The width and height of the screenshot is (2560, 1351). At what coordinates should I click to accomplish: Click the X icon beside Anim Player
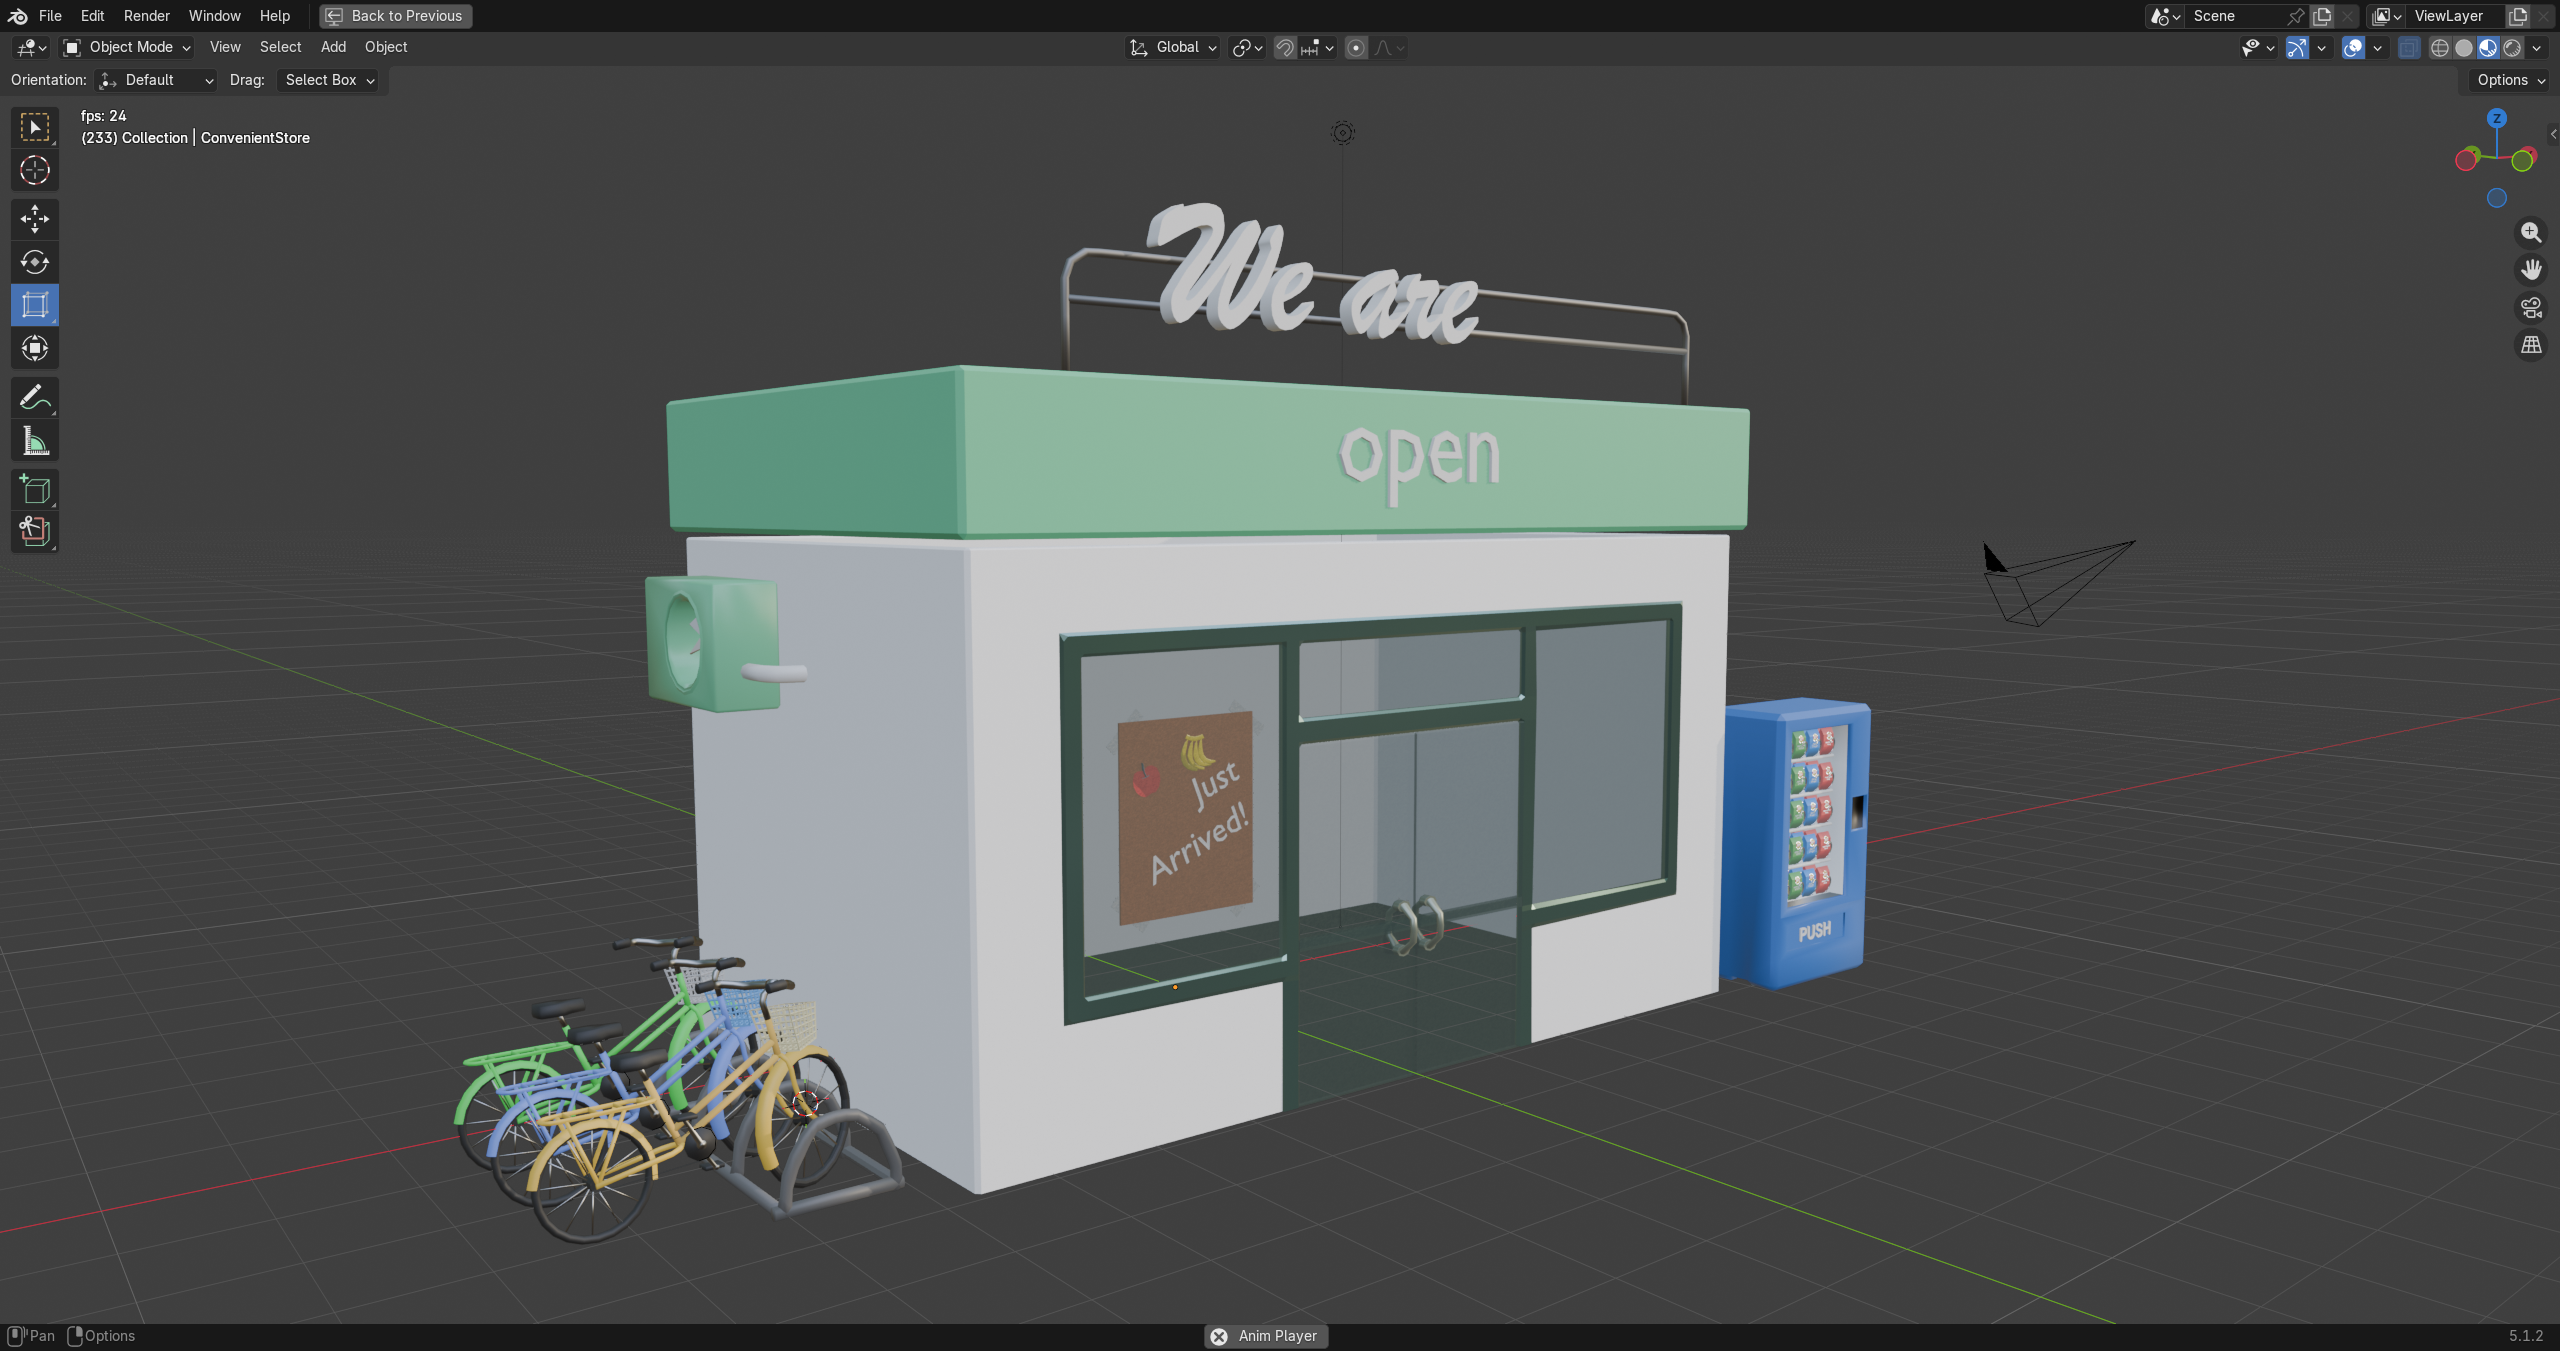pos(1219,1336)
